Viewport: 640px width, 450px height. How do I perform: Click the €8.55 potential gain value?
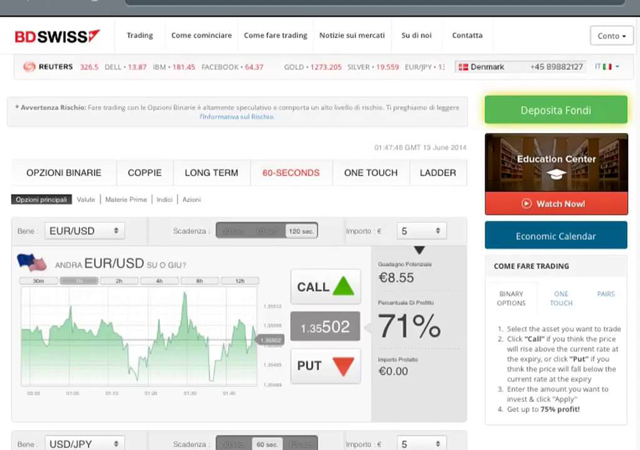[396, 278]
